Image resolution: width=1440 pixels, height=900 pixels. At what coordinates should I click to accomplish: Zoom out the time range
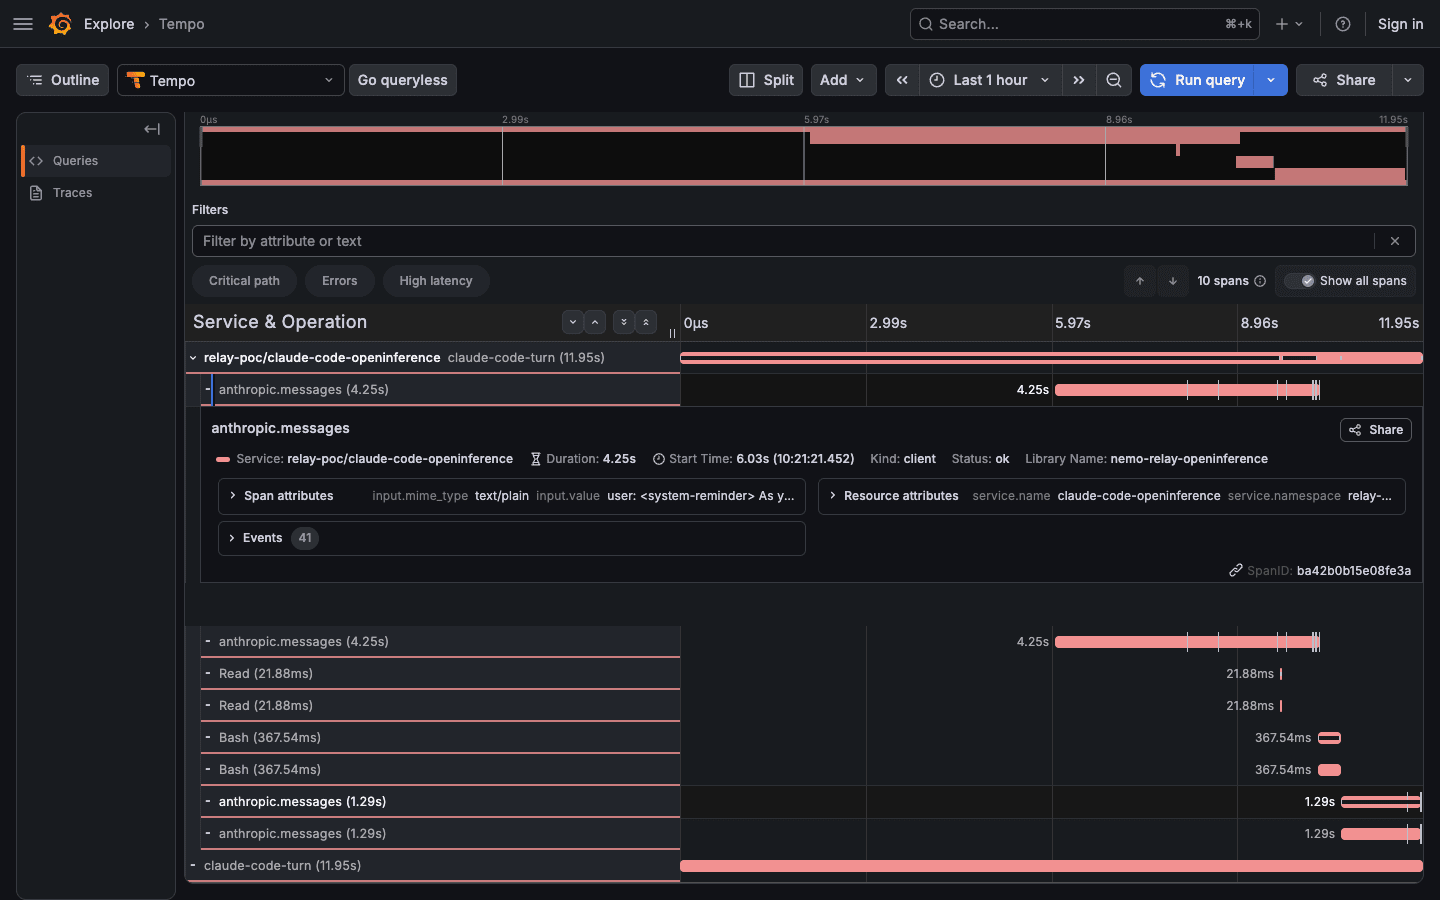click(1114, 80)
